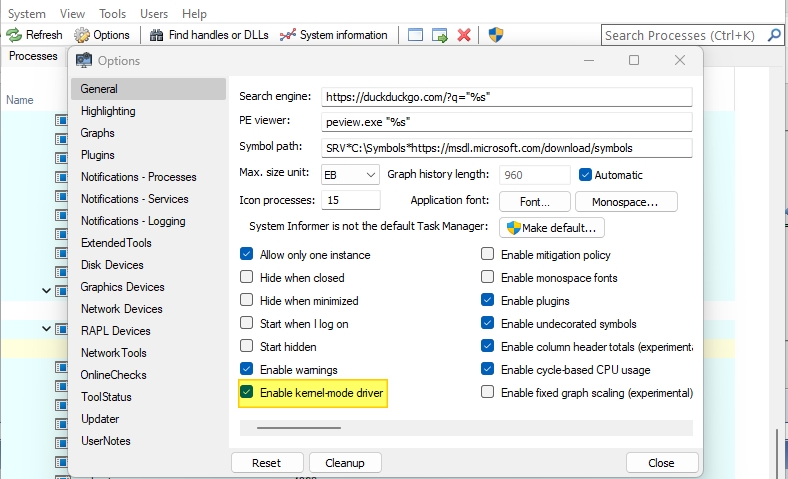Click the Monospace... button

point(626,202)
